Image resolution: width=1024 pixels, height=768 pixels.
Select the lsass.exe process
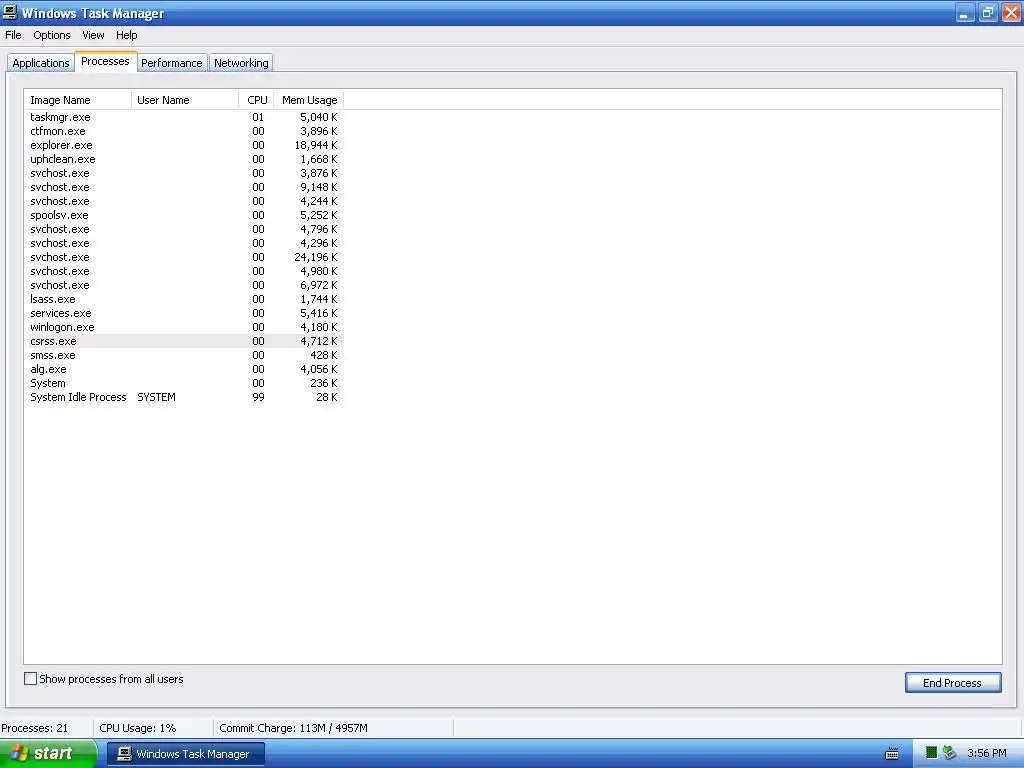coord(184,299)
